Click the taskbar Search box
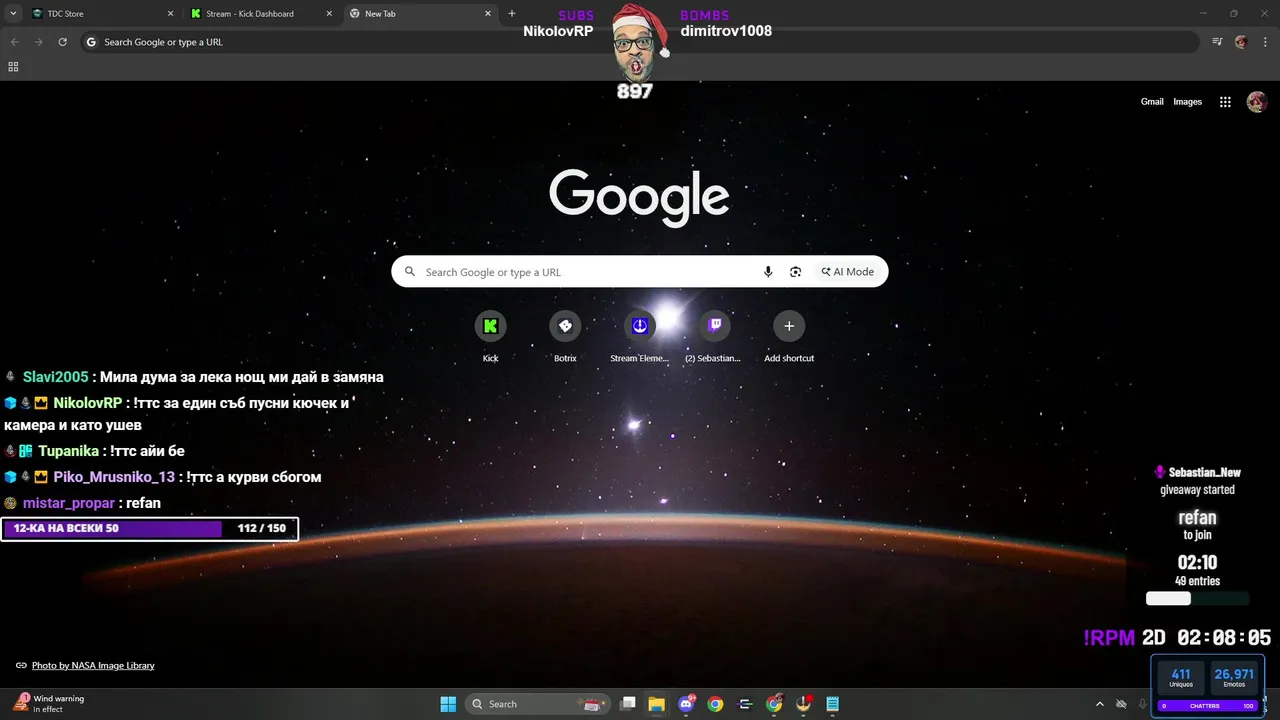 (539, 704)
